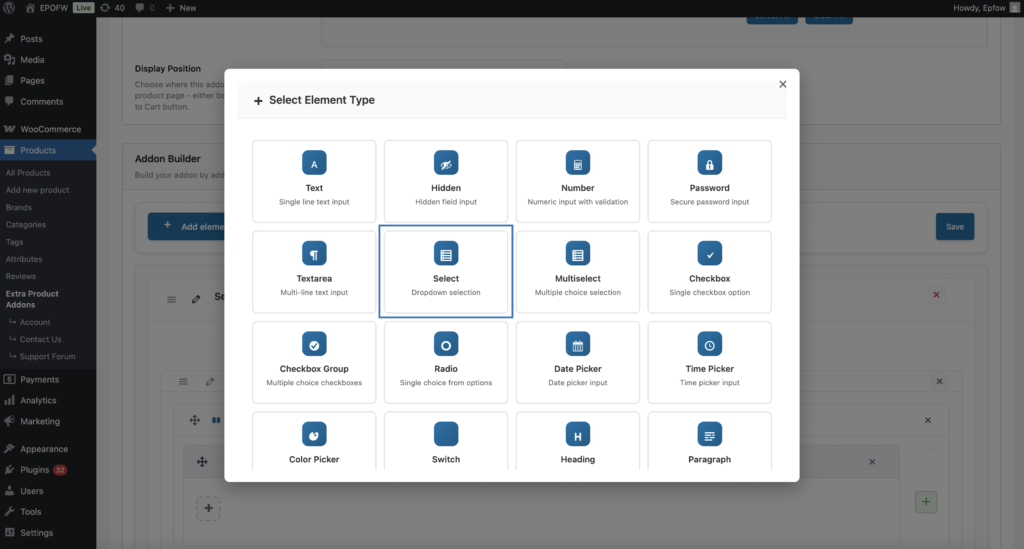Choose the Heading element icon

tap(578, 435)
